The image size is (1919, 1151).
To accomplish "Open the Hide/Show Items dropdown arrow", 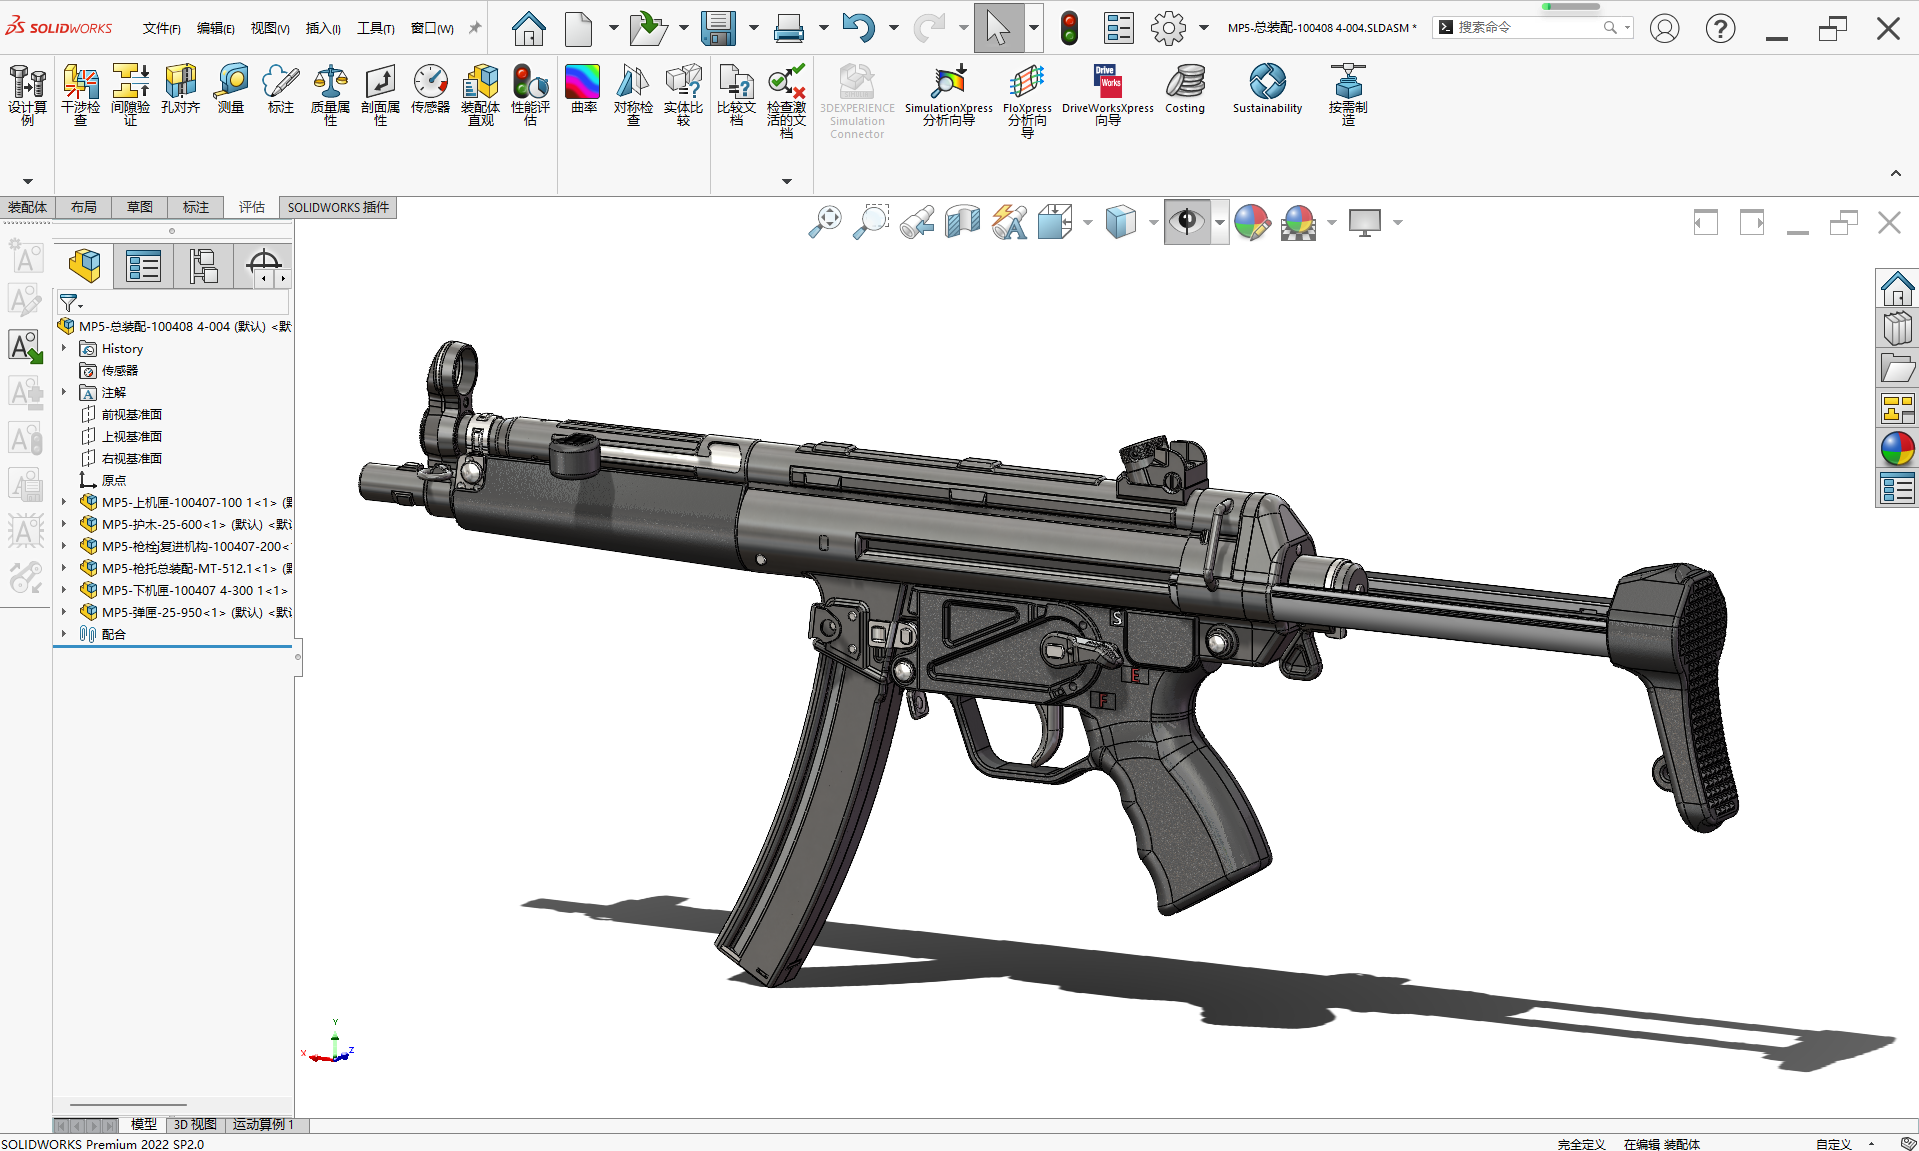I will (x=1219, y=222).
